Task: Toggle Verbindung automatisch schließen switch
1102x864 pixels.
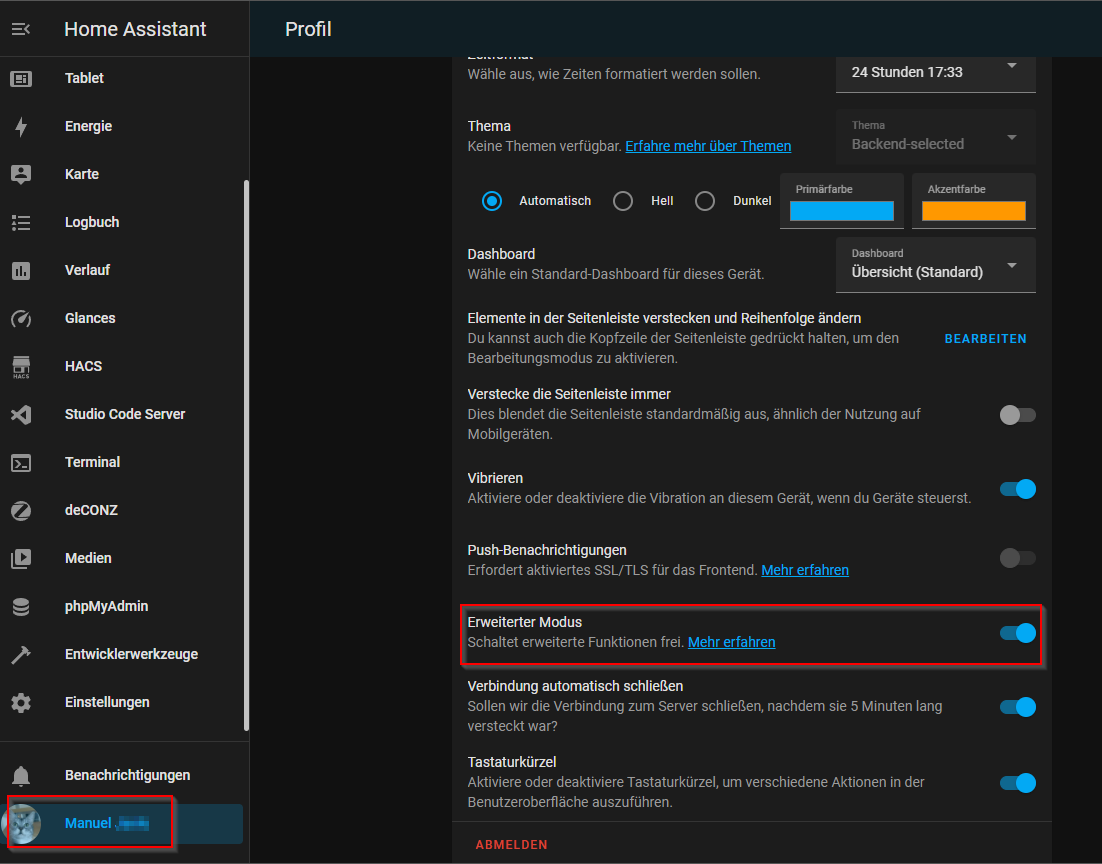Action: [1018, 707]
